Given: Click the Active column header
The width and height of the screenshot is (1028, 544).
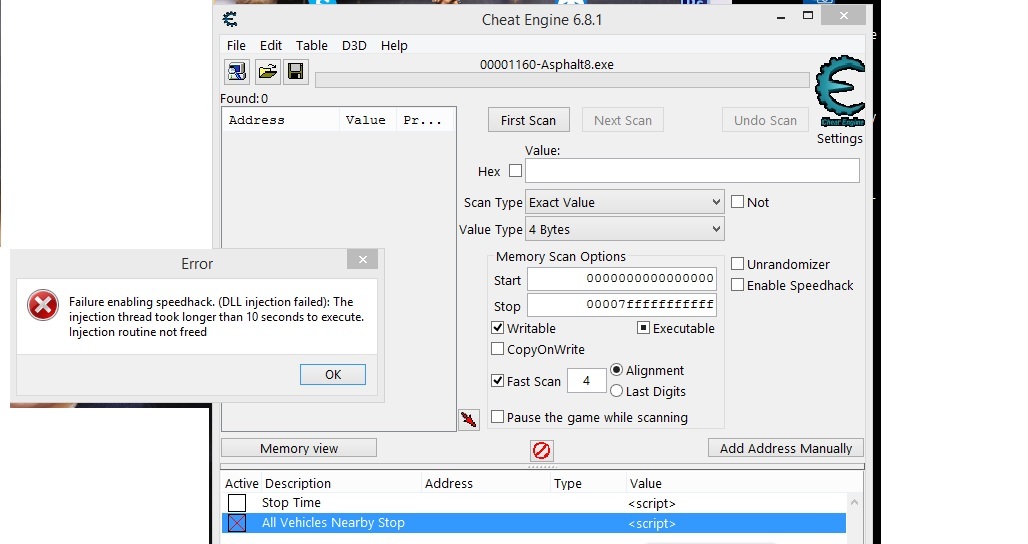Looking at the screenshot, I should [241, 483].
